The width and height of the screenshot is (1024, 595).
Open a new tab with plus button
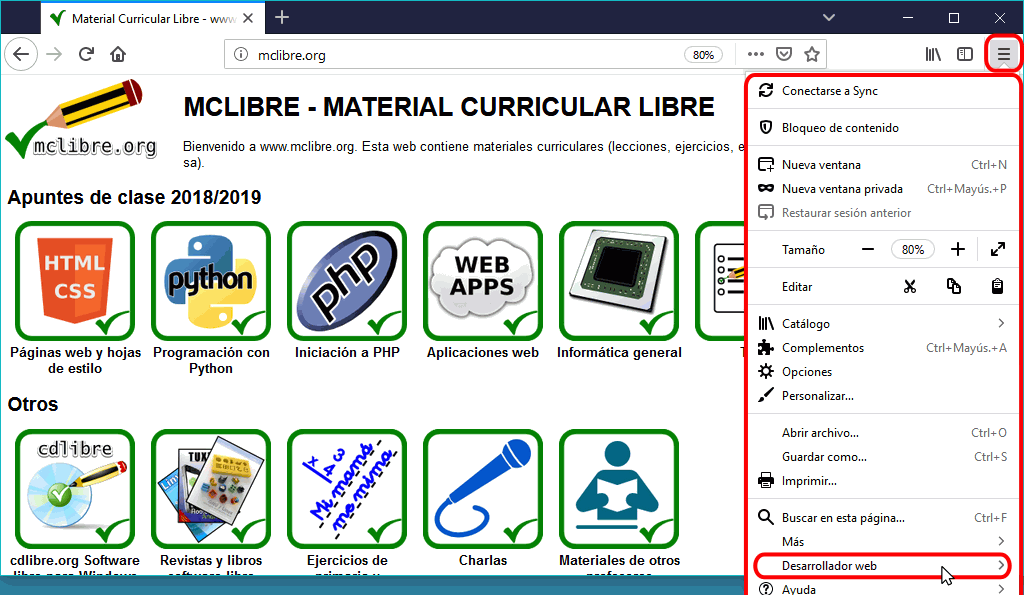pos(282,18)
